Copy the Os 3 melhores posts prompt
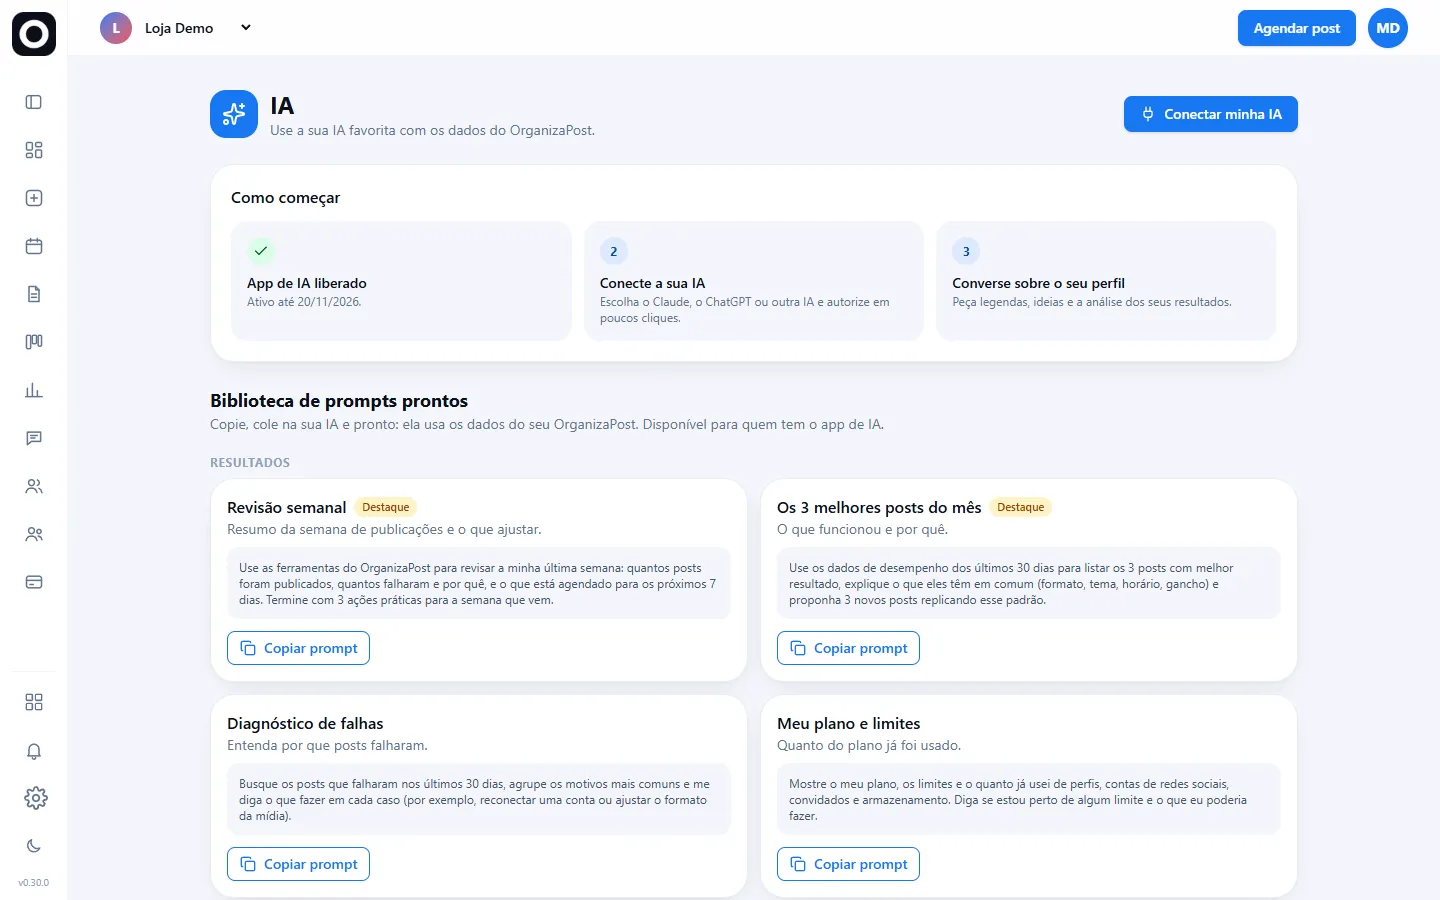The image size is (1440, 900). (849, 648)
